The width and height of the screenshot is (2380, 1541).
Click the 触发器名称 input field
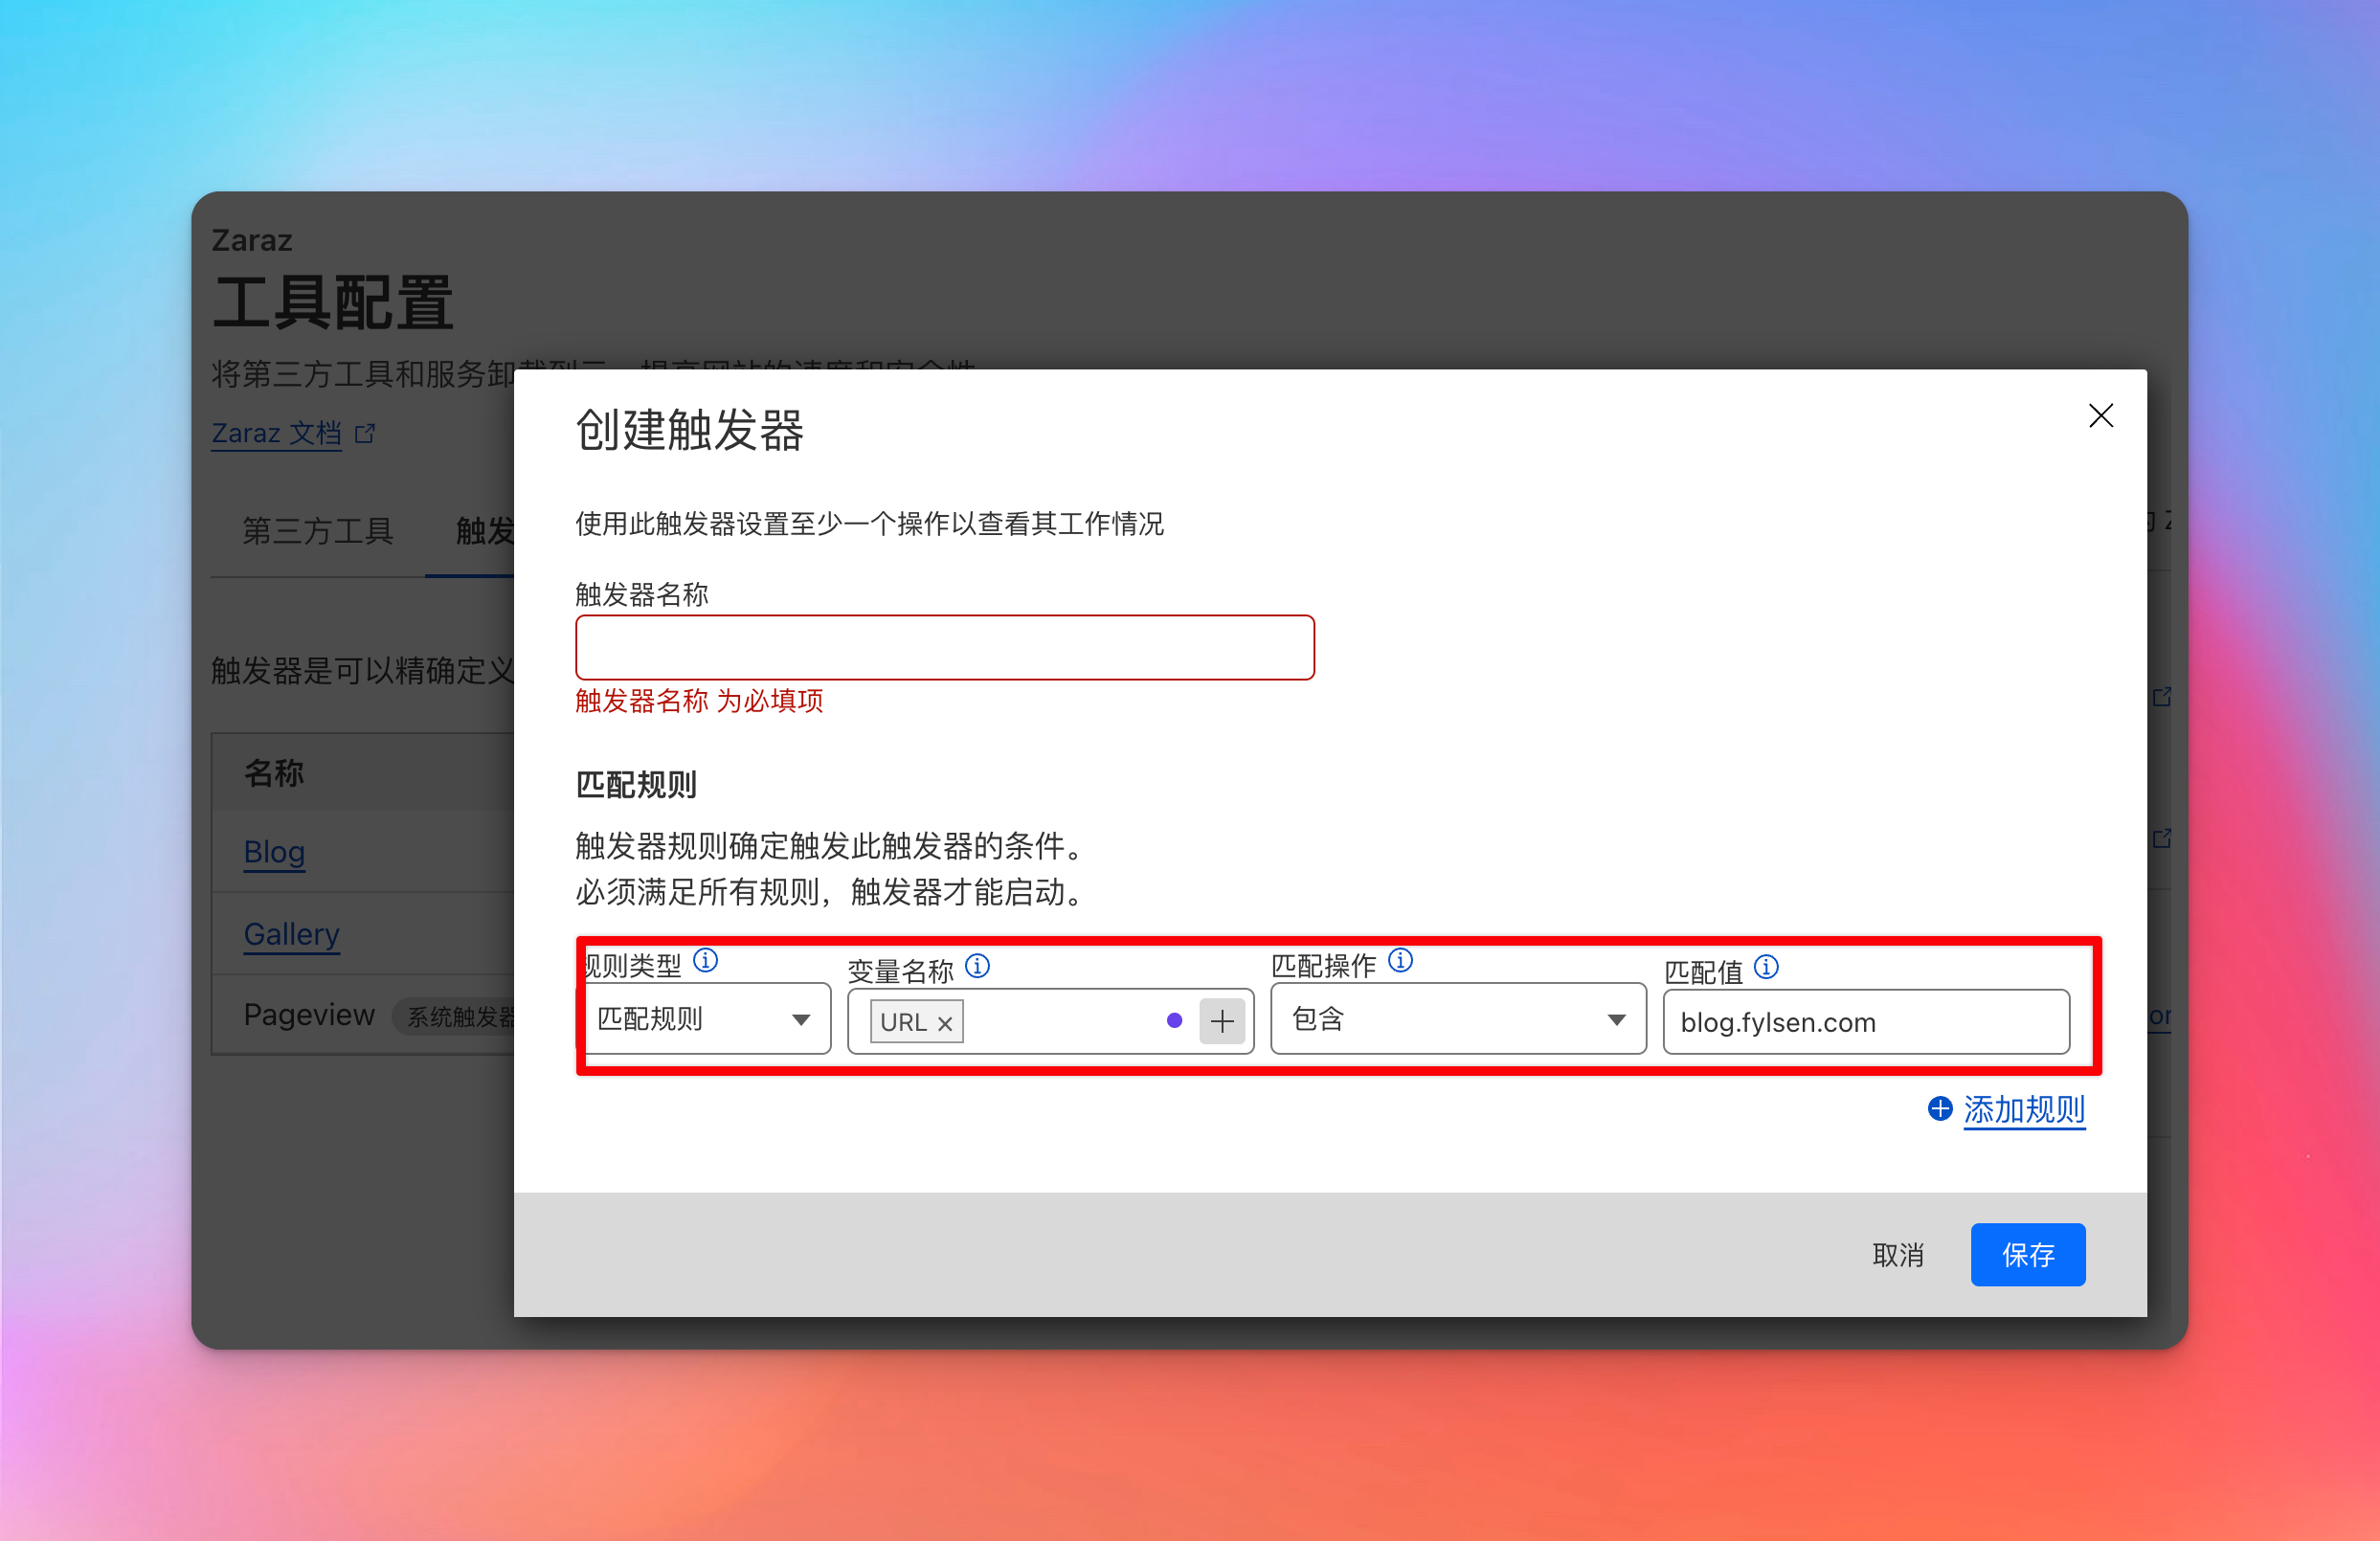(944, 647)
